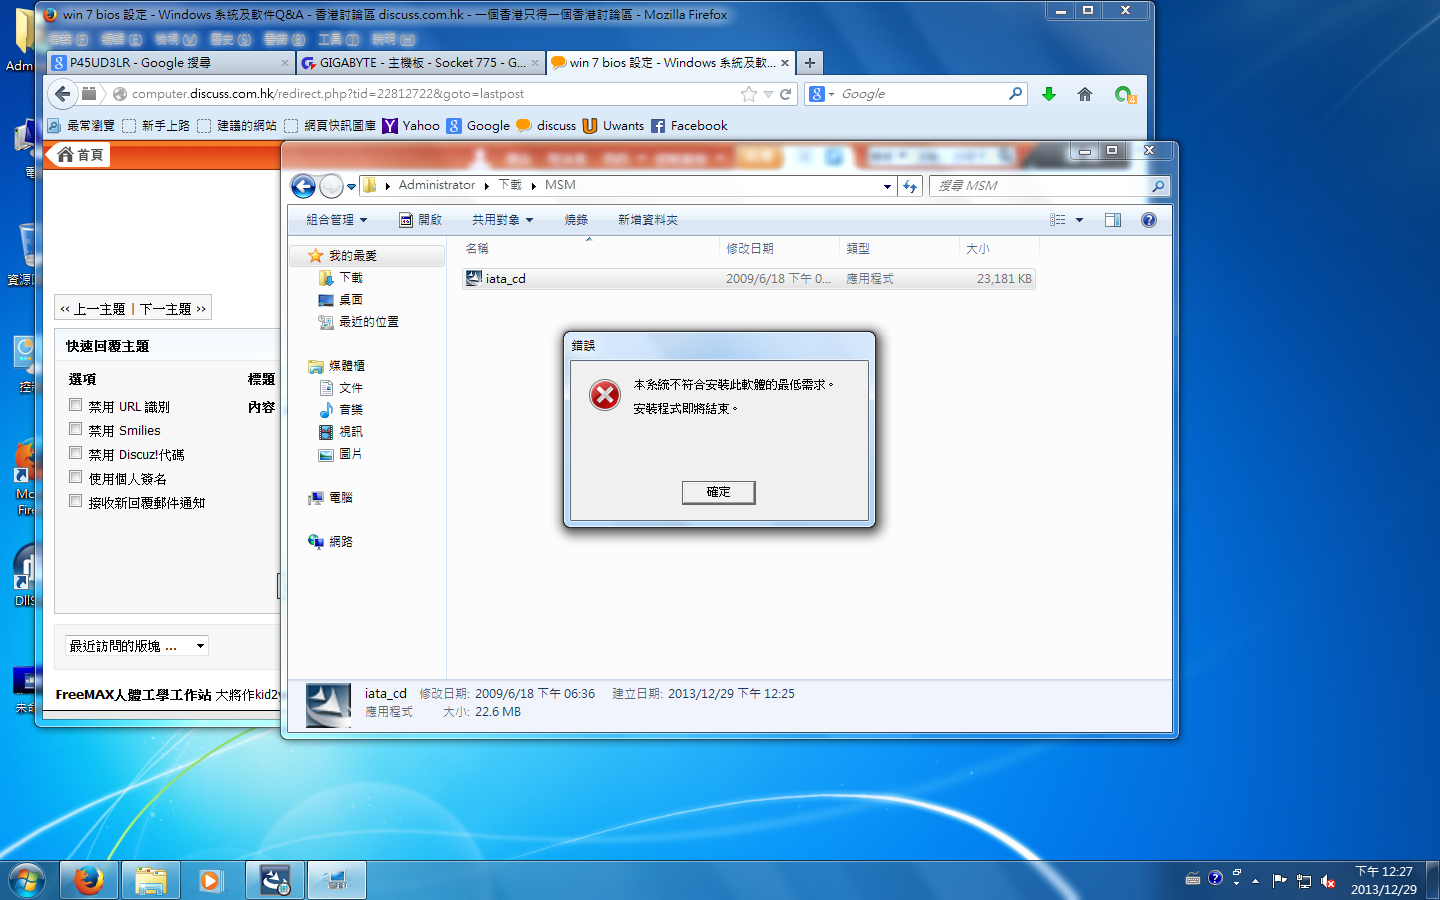Open the 組合管理 dropdown menu
Image resolution: width=1440 pixels, height=900 pixels.
click(x=337, y=220)
